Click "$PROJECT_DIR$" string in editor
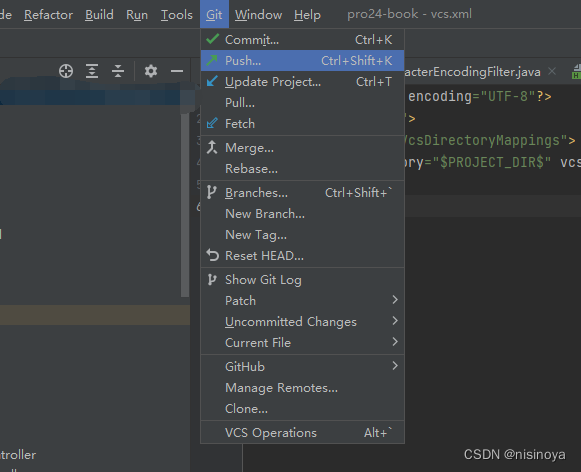This screenshot has height=472, width=581. click(491, 162)
